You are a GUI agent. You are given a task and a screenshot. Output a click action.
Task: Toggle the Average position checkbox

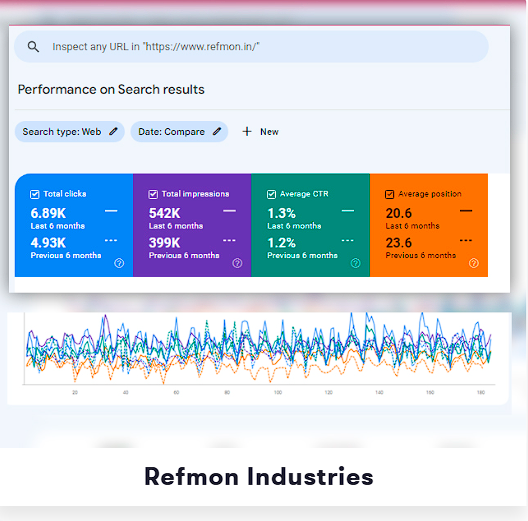click(x=390, y=194)
